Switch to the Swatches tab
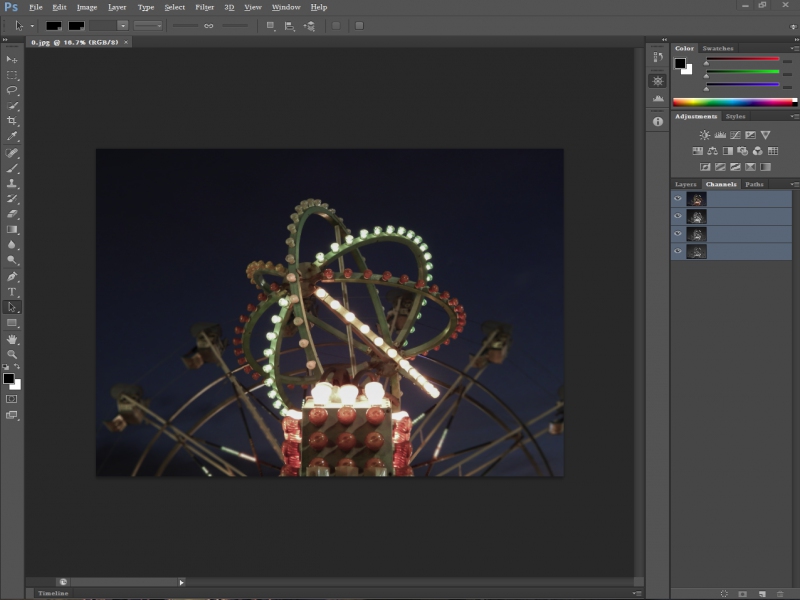The height and width of the screenshot is (600, 800). 717,48
